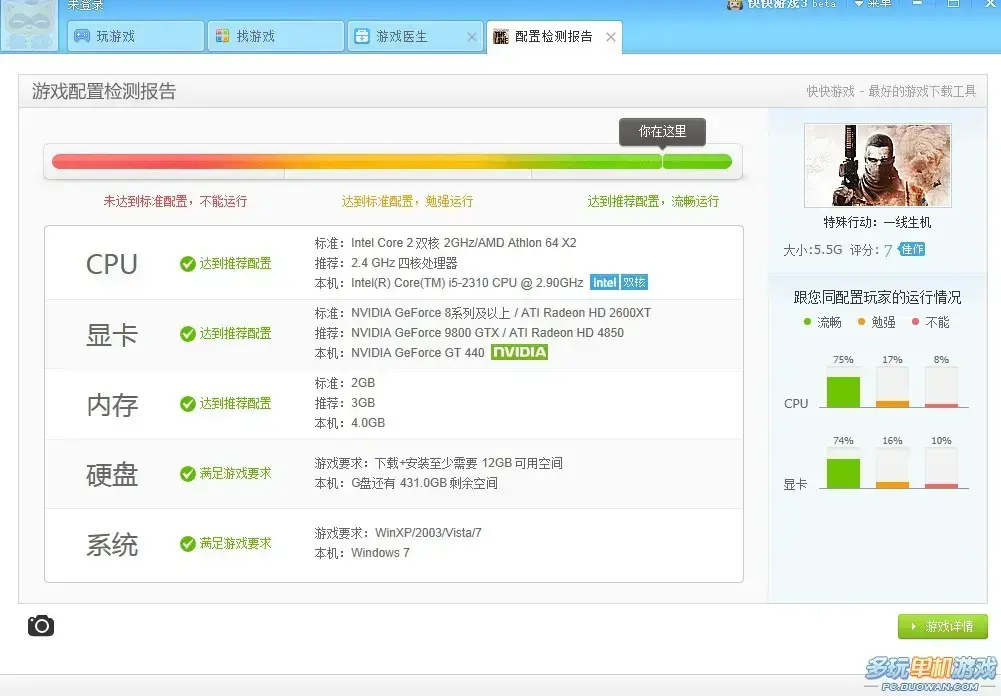The height and width of the screenshot is (696, 1001).
Task: Close the 游戏医生 tab
Action: (x=472, y=37)
